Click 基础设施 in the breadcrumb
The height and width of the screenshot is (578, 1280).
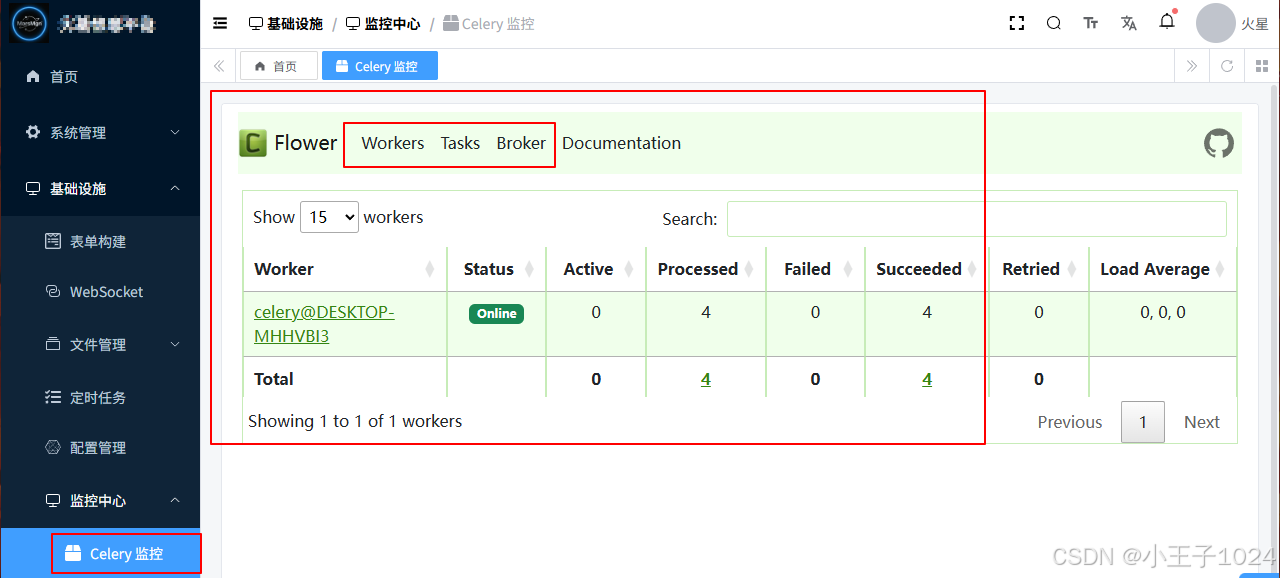point(286,23)
